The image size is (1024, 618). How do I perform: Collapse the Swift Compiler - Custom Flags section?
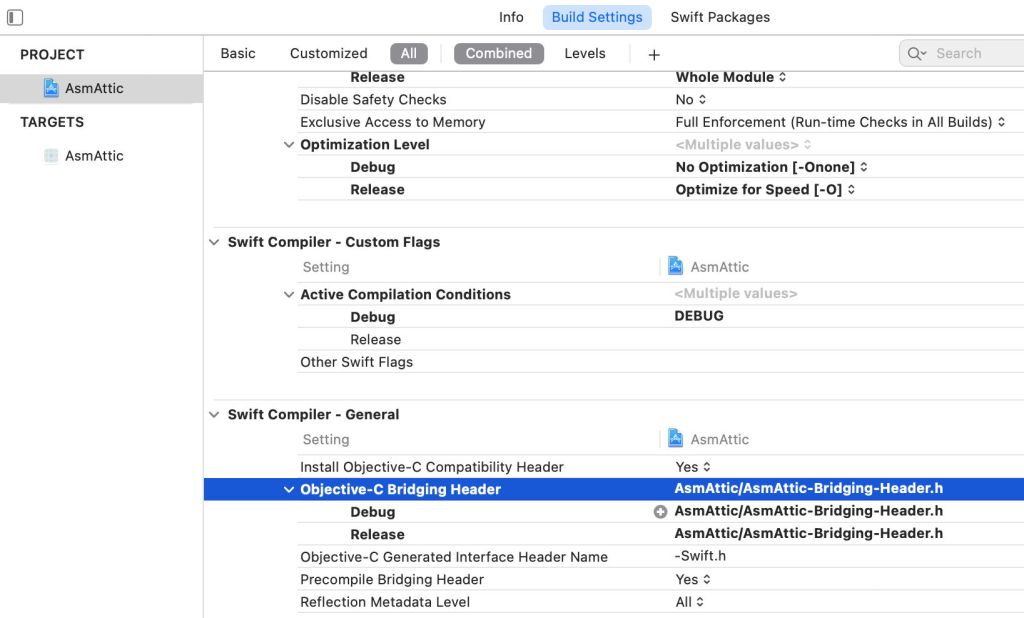coord(214,242)
